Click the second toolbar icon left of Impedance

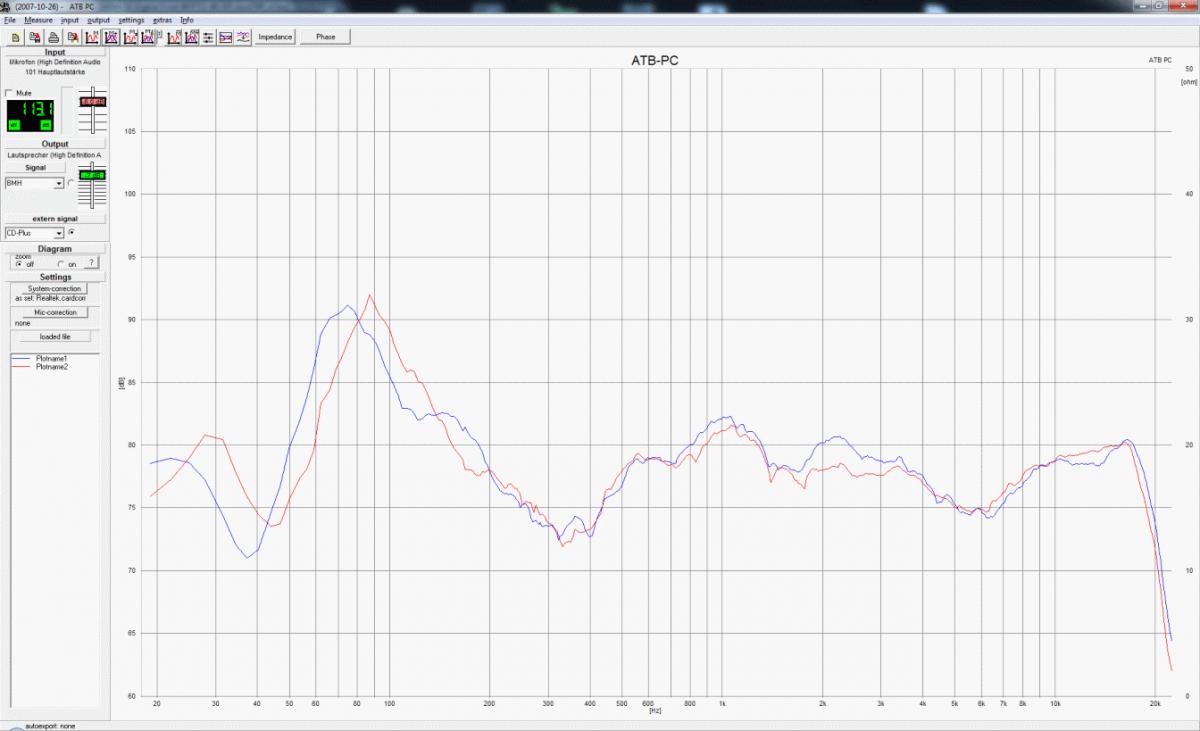pos(226,37)
